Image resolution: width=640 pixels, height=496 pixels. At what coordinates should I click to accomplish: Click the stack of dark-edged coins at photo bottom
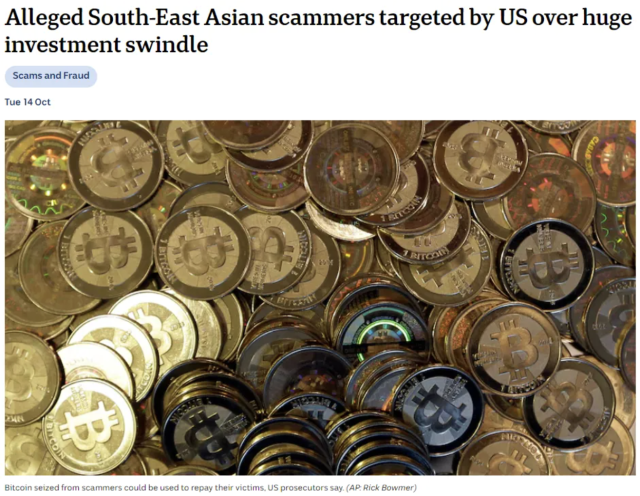[x=288, y=447]
